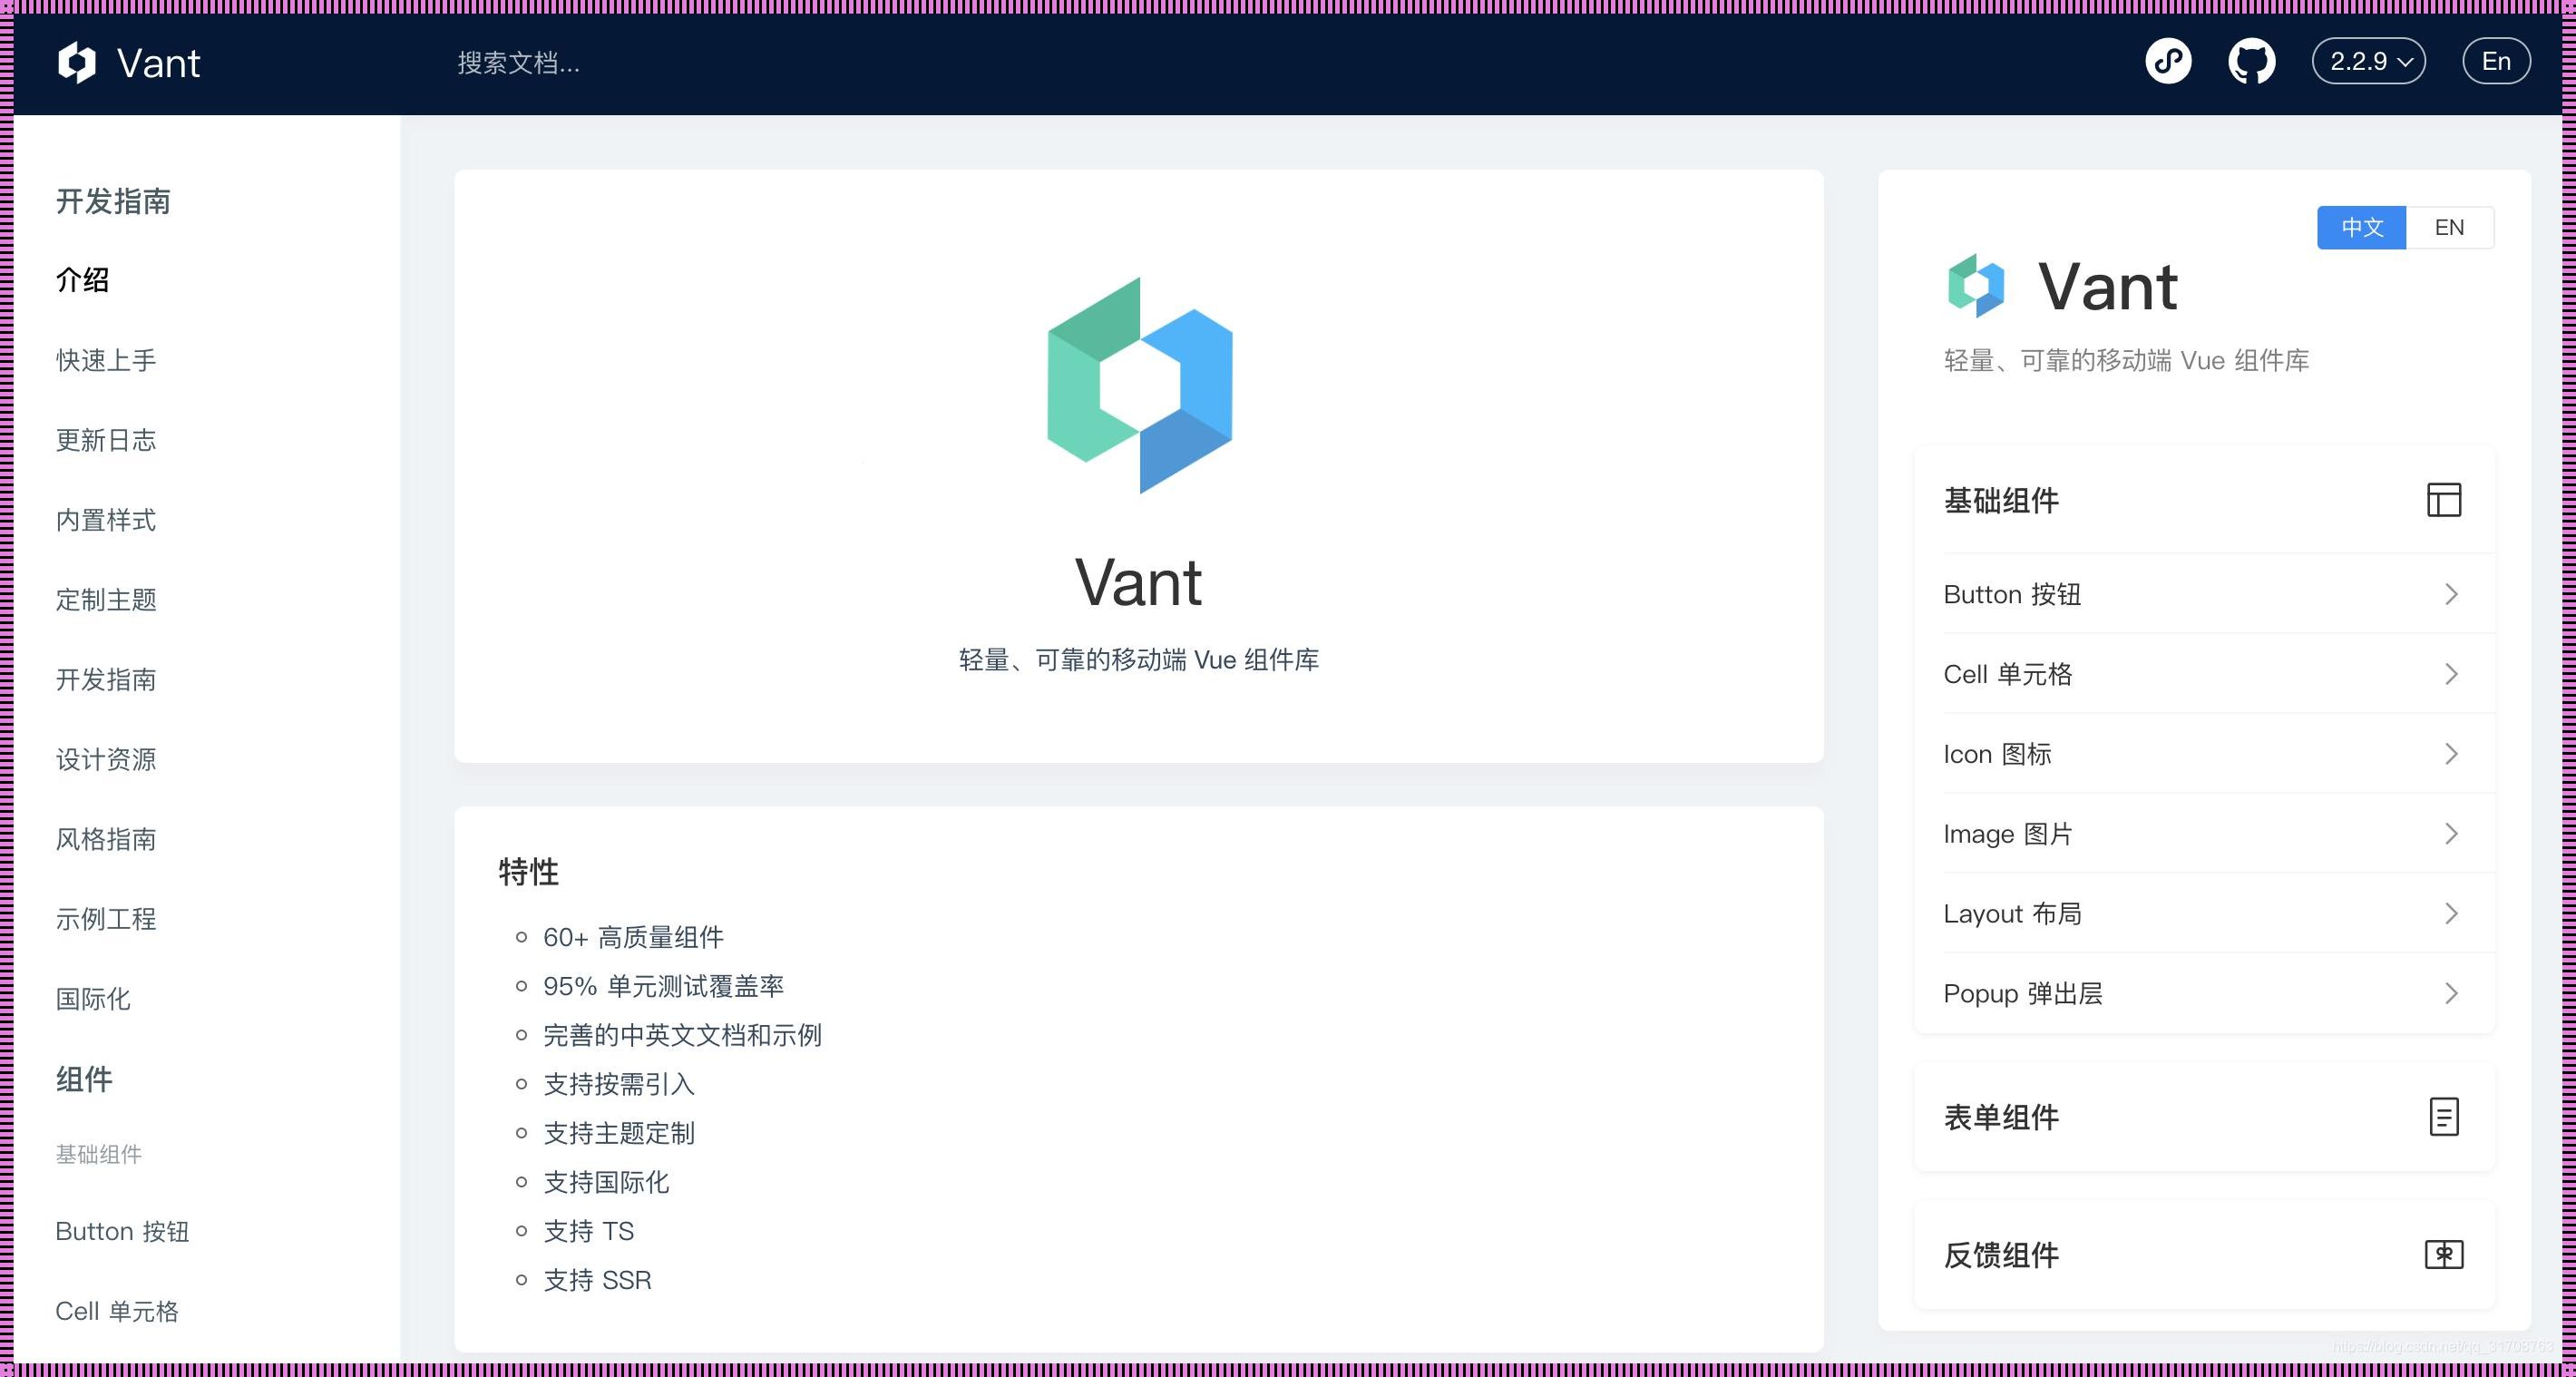The width and height of the screenshot is (2576, 1377).
Task: Open the GitHub repository icon
Action: tap(2251, 62)
